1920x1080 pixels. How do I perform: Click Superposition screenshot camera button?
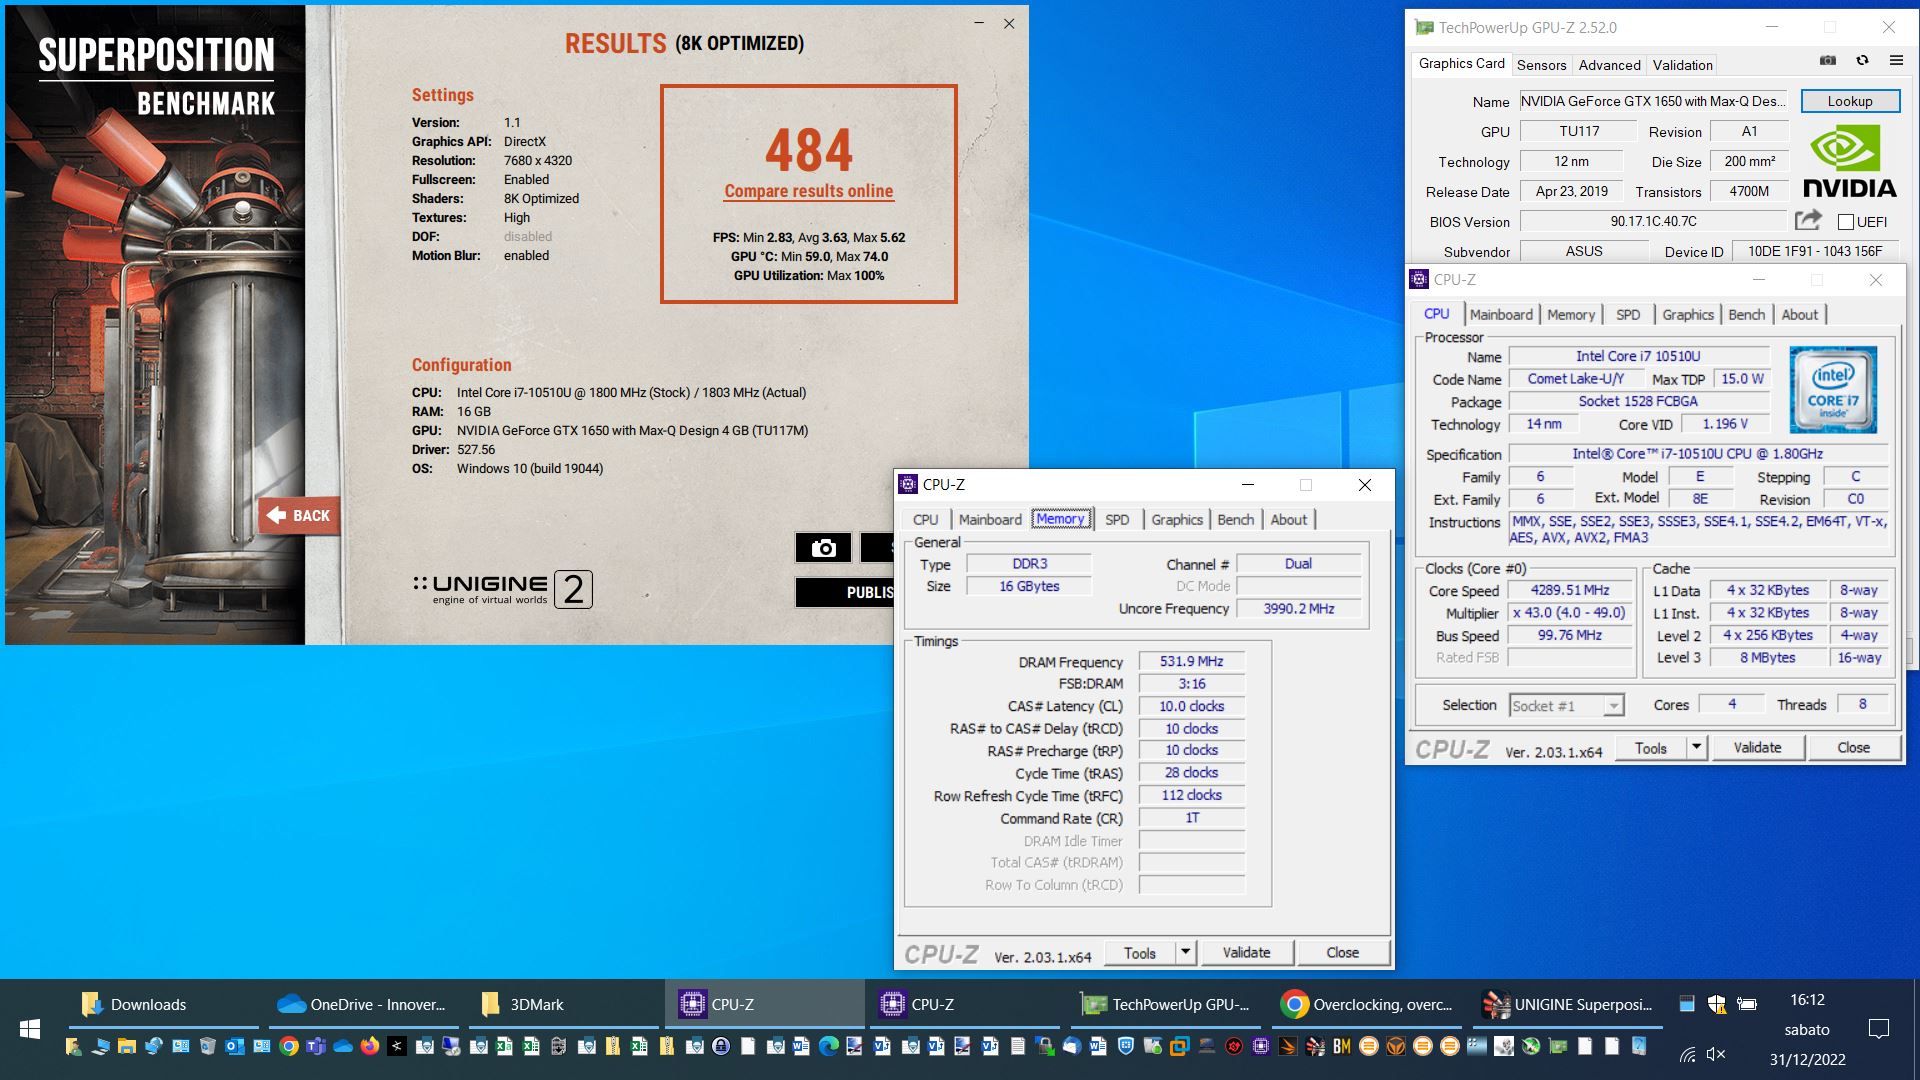pyautogui.click(x=823, y=547)
